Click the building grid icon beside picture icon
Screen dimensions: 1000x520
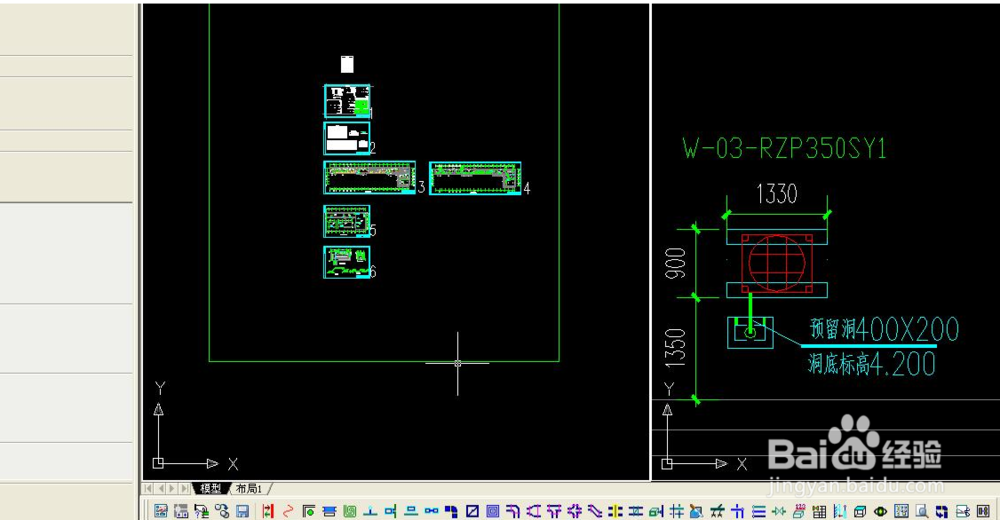(x=181, y=511)
